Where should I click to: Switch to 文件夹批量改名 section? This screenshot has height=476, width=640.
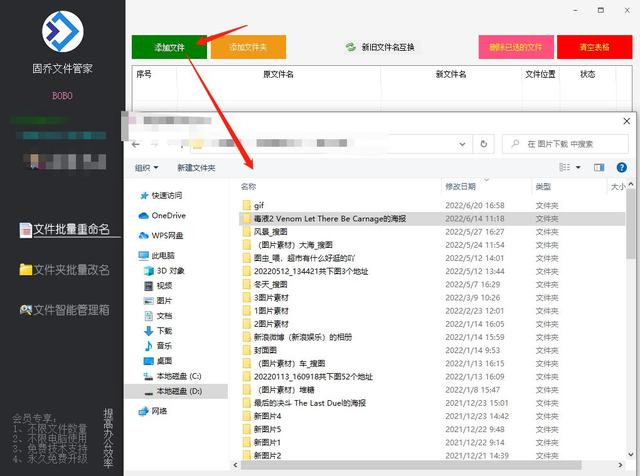[70, 269]
